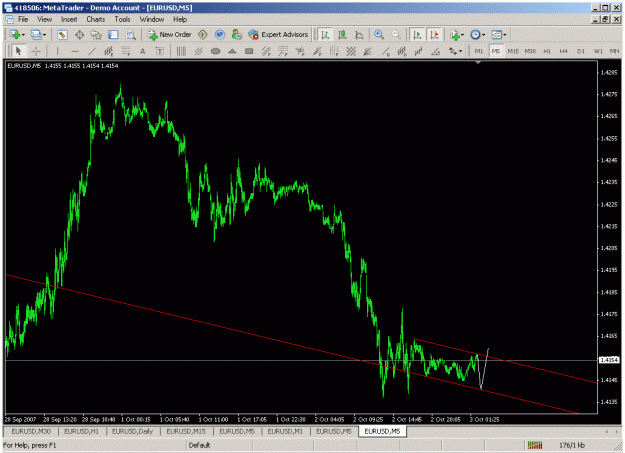
Task: Switch to Line Chart display
Action: (x=359, y=35)
